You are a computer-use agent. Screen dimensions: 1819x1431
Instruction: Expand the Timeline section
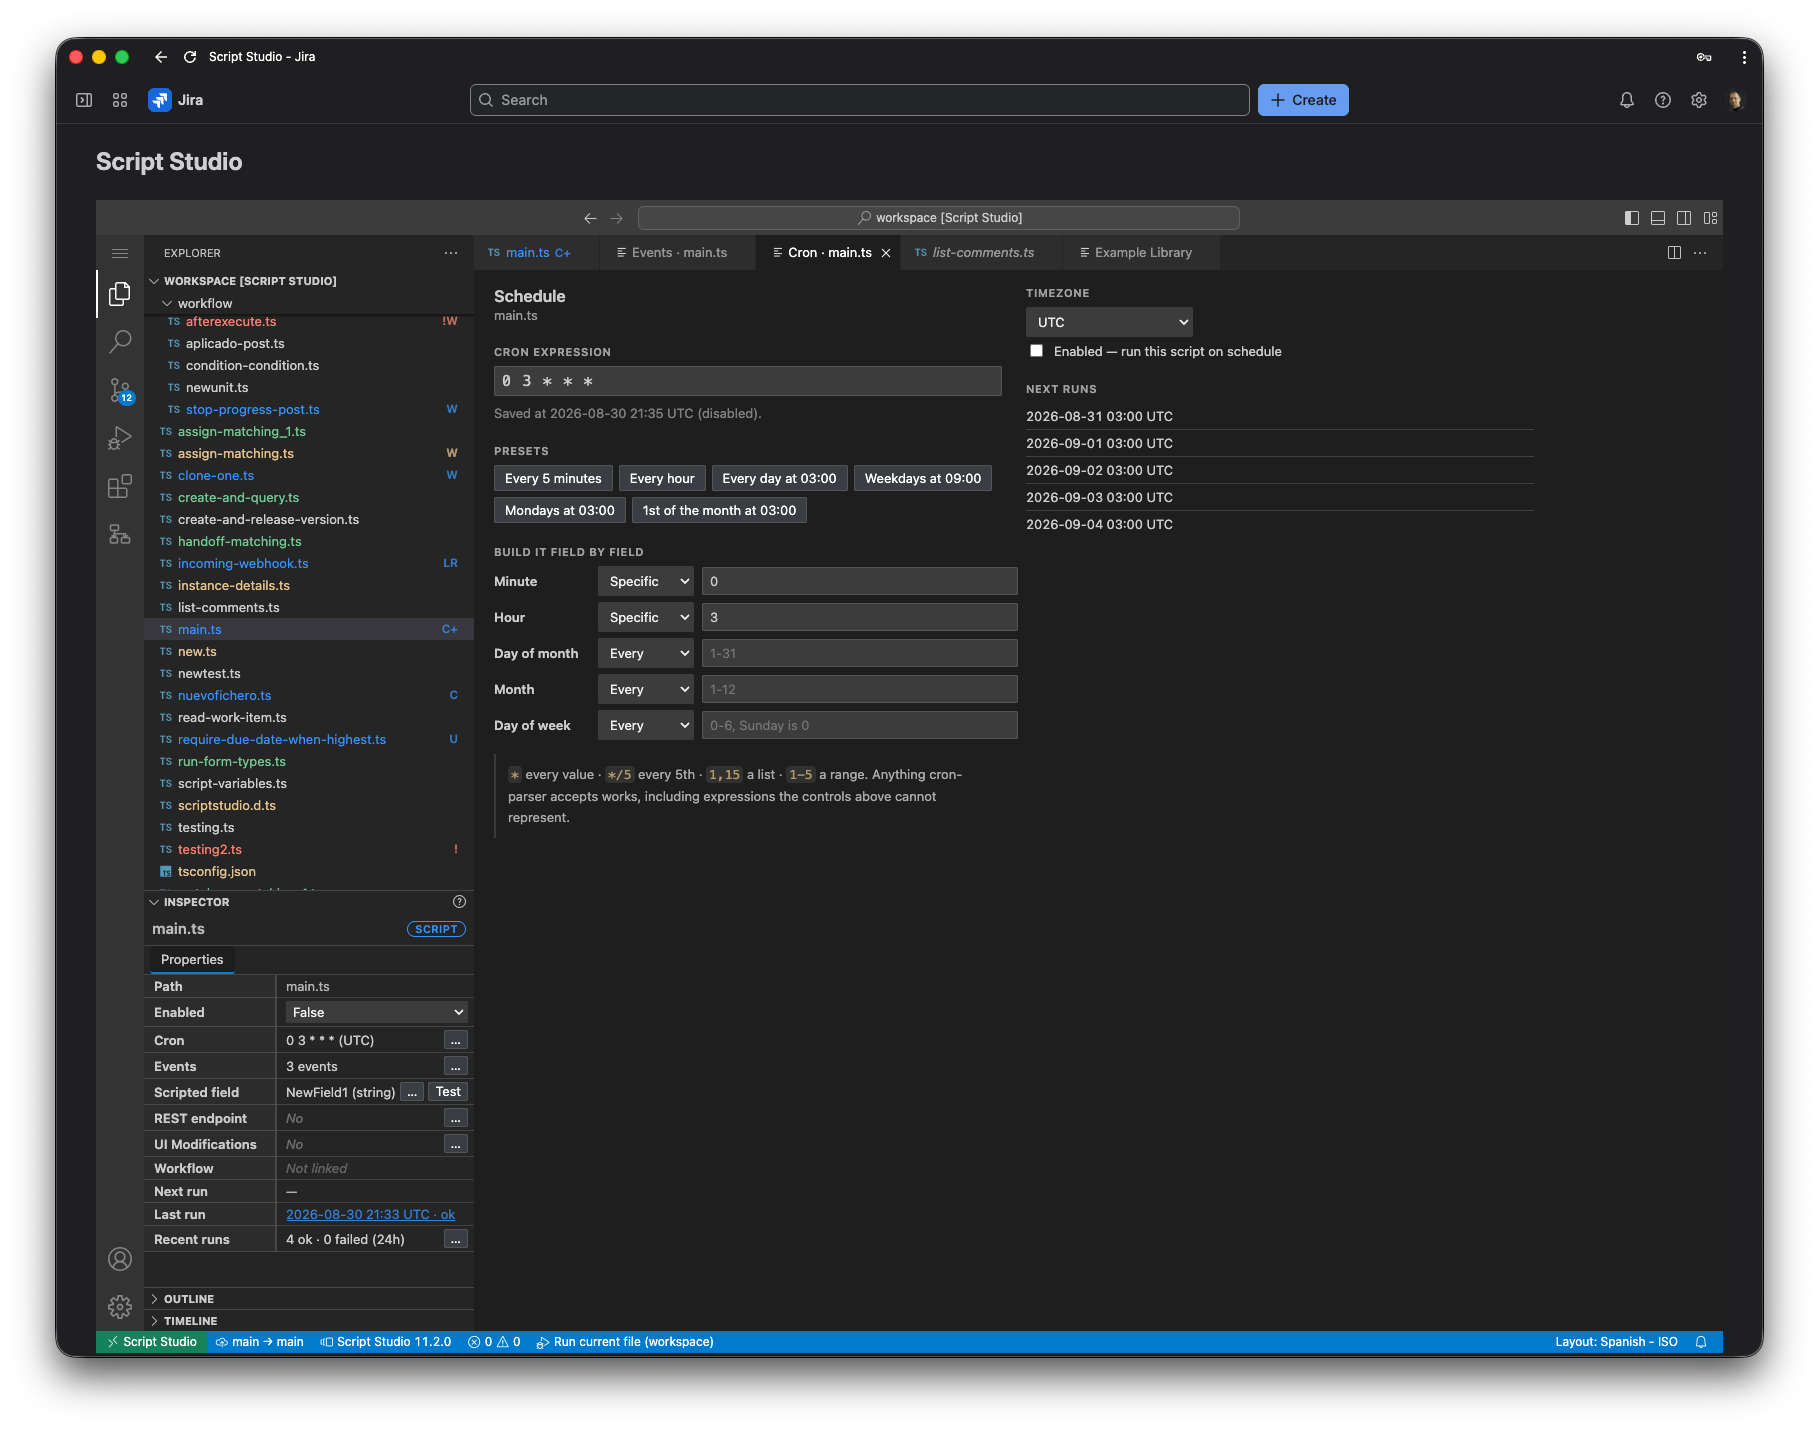coord(190,1321)
